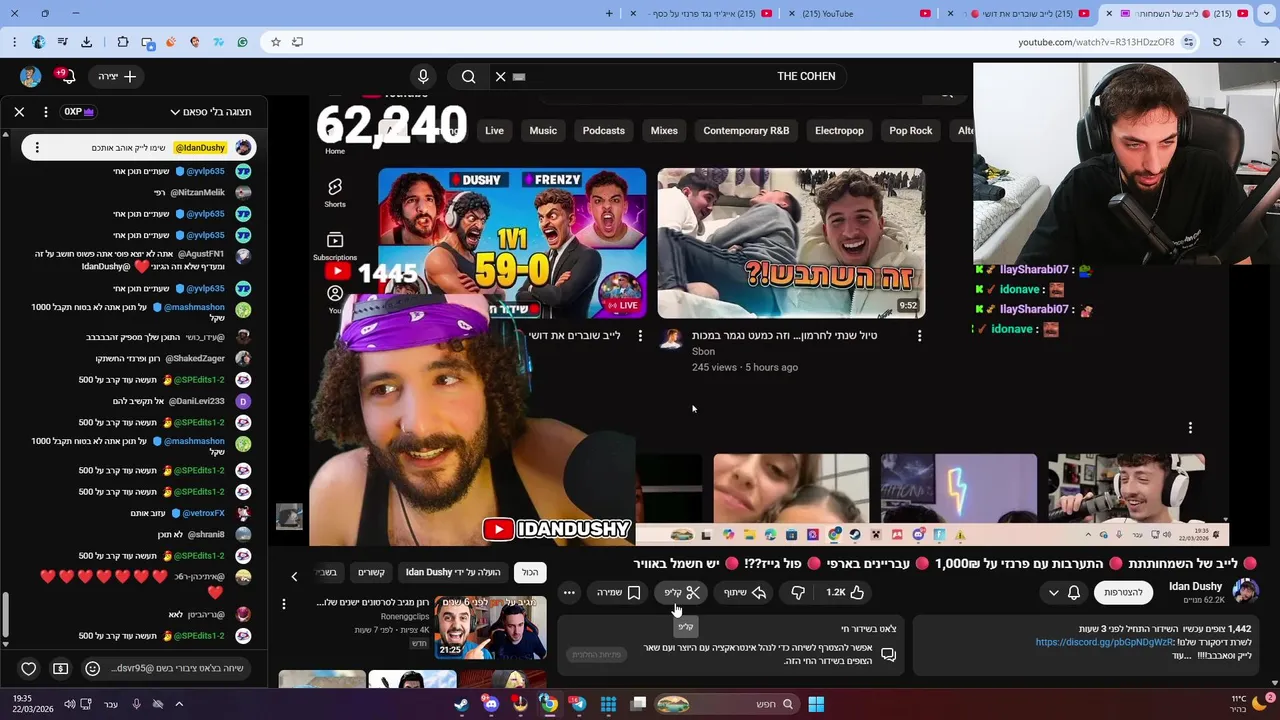Clear the YouTube search box with X
1280x720 pixels.
[x=501, y=76]
